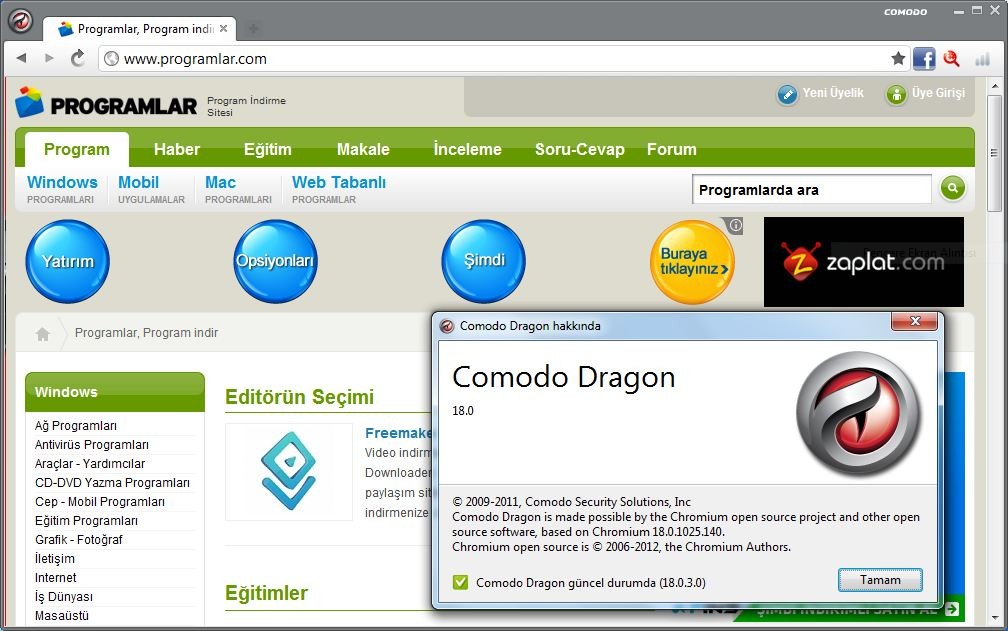Open Internet in the sidebar

pos(55,578)
